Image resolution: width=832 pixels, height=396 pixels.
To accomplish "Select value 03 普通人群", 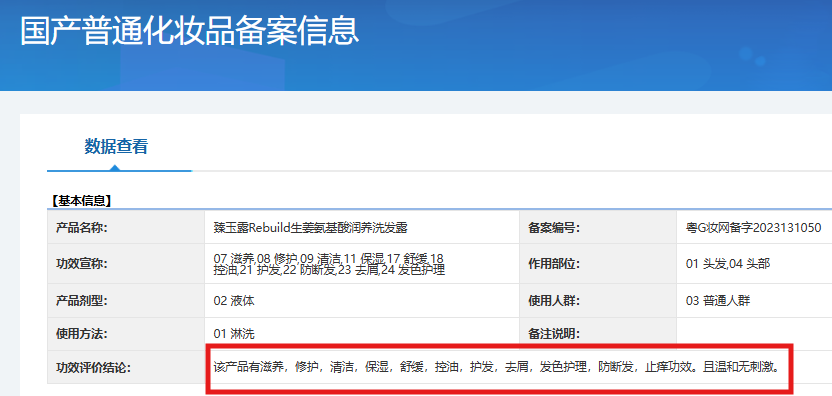I will 718,301.
